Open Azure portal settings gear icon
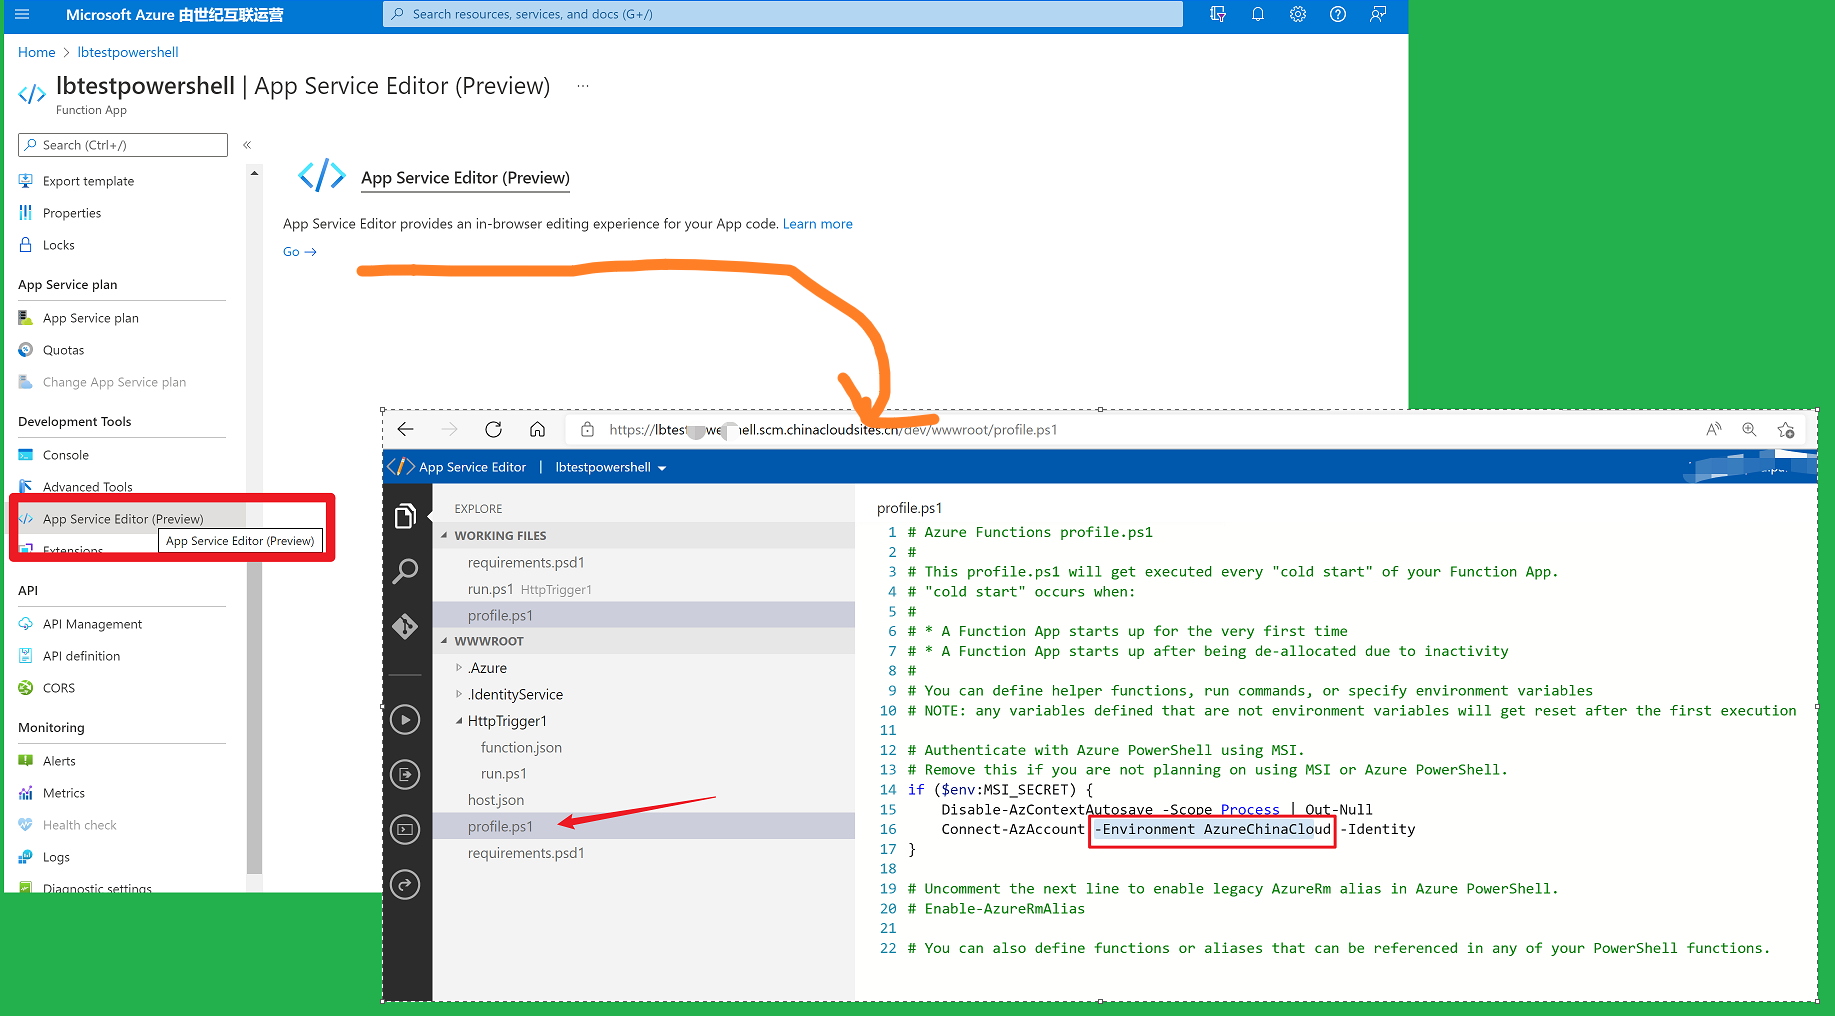 pos(1297,14)
